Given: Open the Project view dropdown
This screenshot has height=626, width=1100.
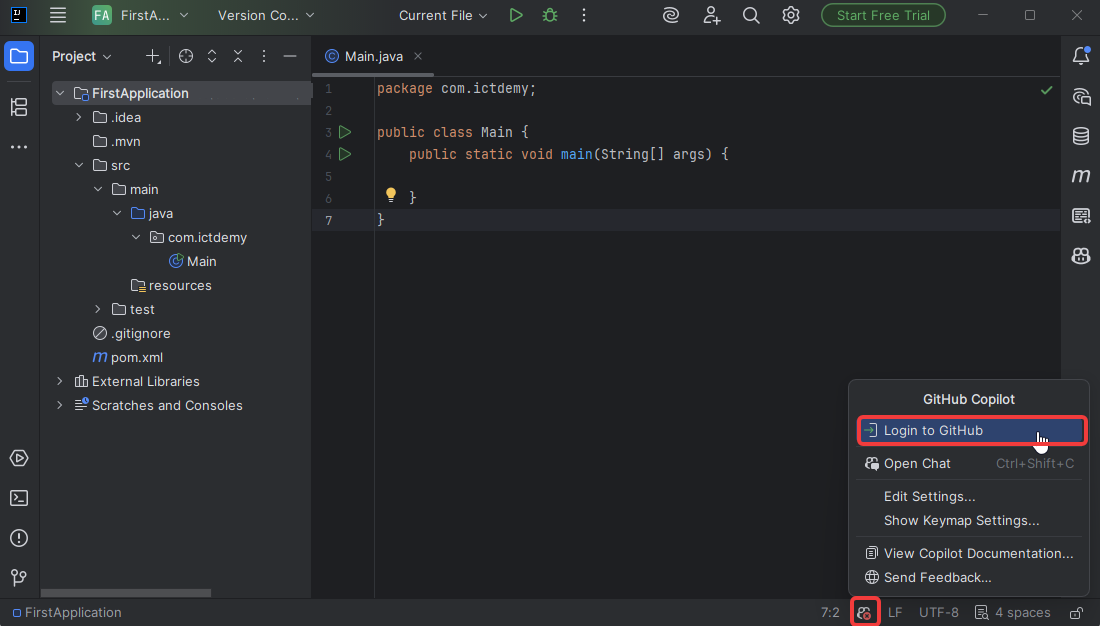Looking at the screenshot, I should point(81,56).
